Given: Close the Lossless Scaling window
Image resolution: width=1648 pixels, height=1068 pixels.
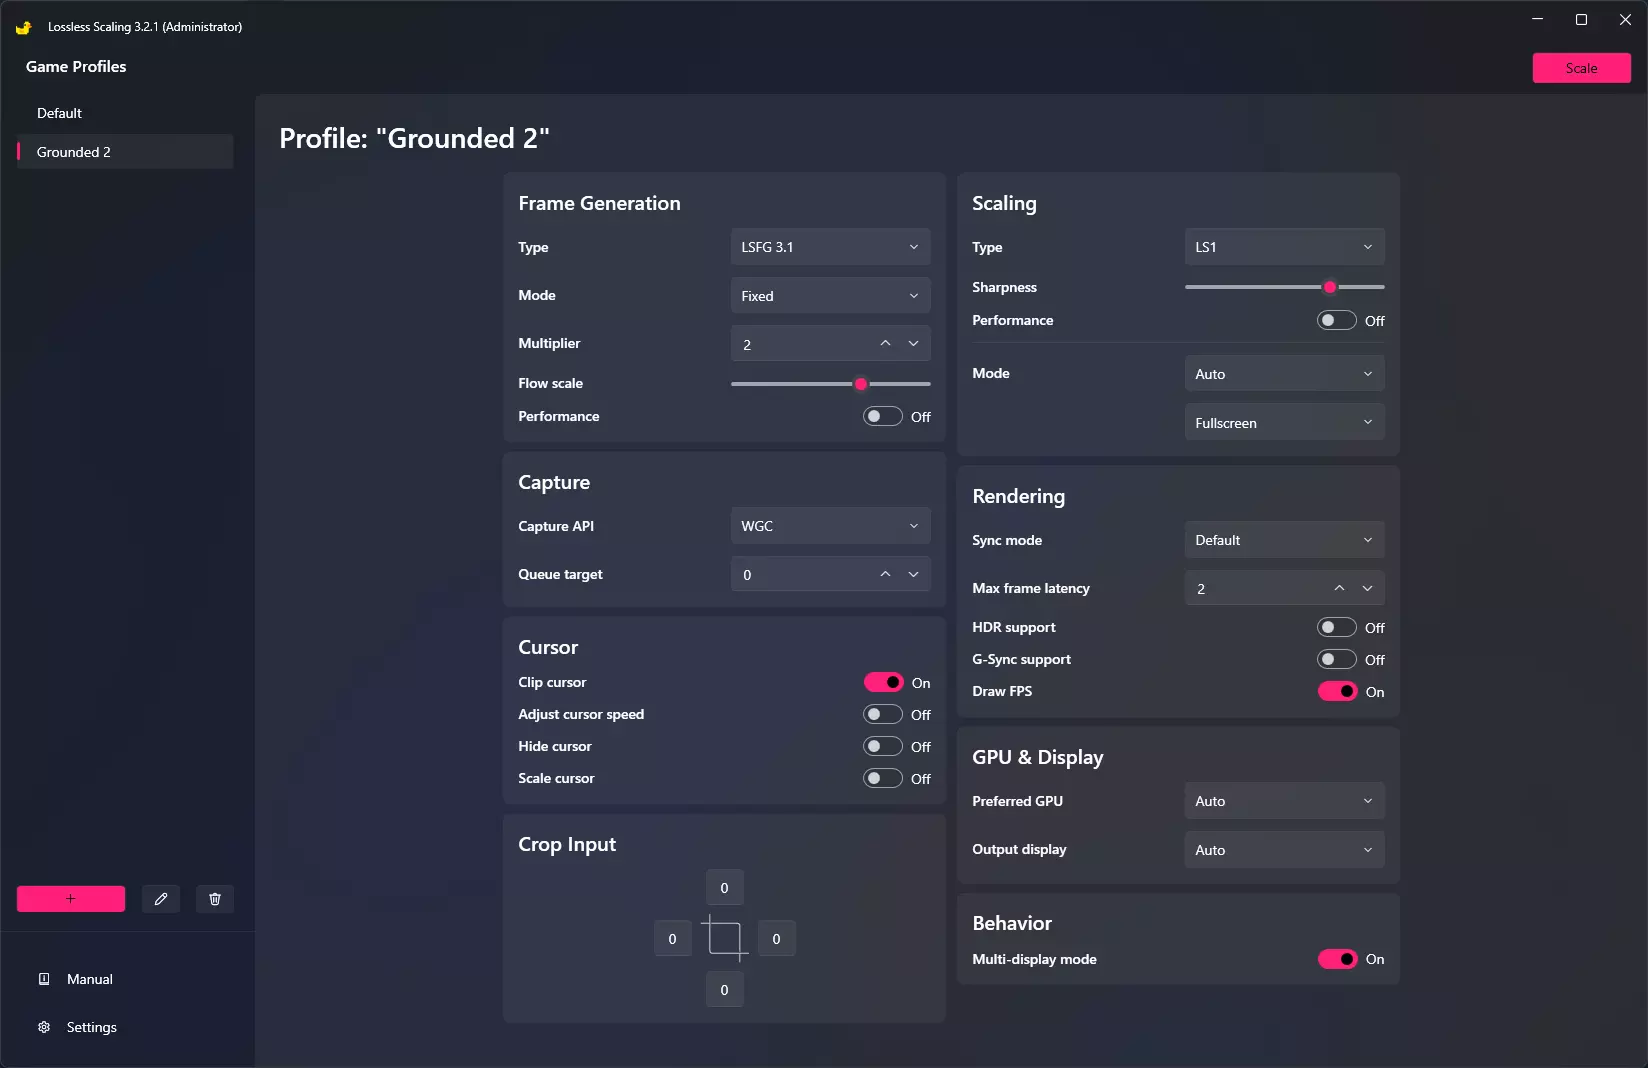Looking at the screenshot, I should pos(1625,20).
